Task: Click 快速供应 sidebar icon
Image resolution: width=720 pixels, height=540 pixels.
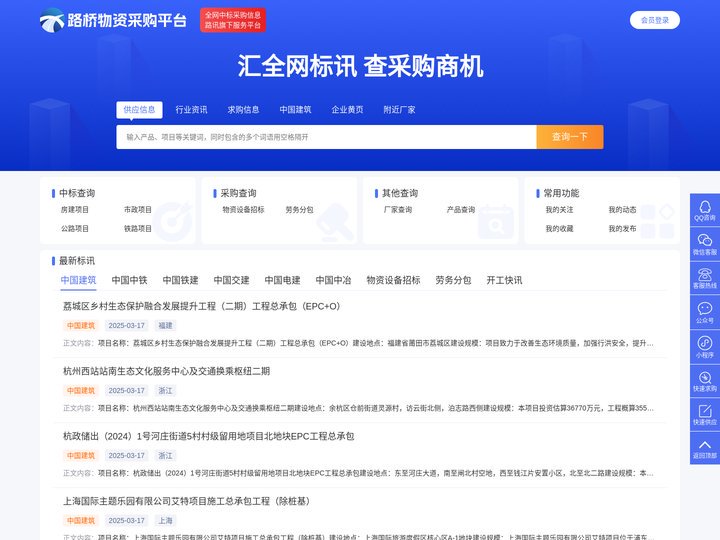Action: (x=705, y=415)
